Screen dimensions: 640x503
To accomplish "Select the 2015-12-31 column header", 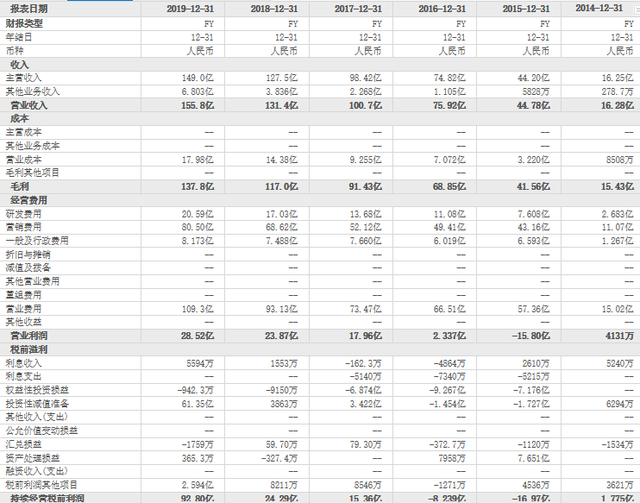I will (x=526, y=9).
